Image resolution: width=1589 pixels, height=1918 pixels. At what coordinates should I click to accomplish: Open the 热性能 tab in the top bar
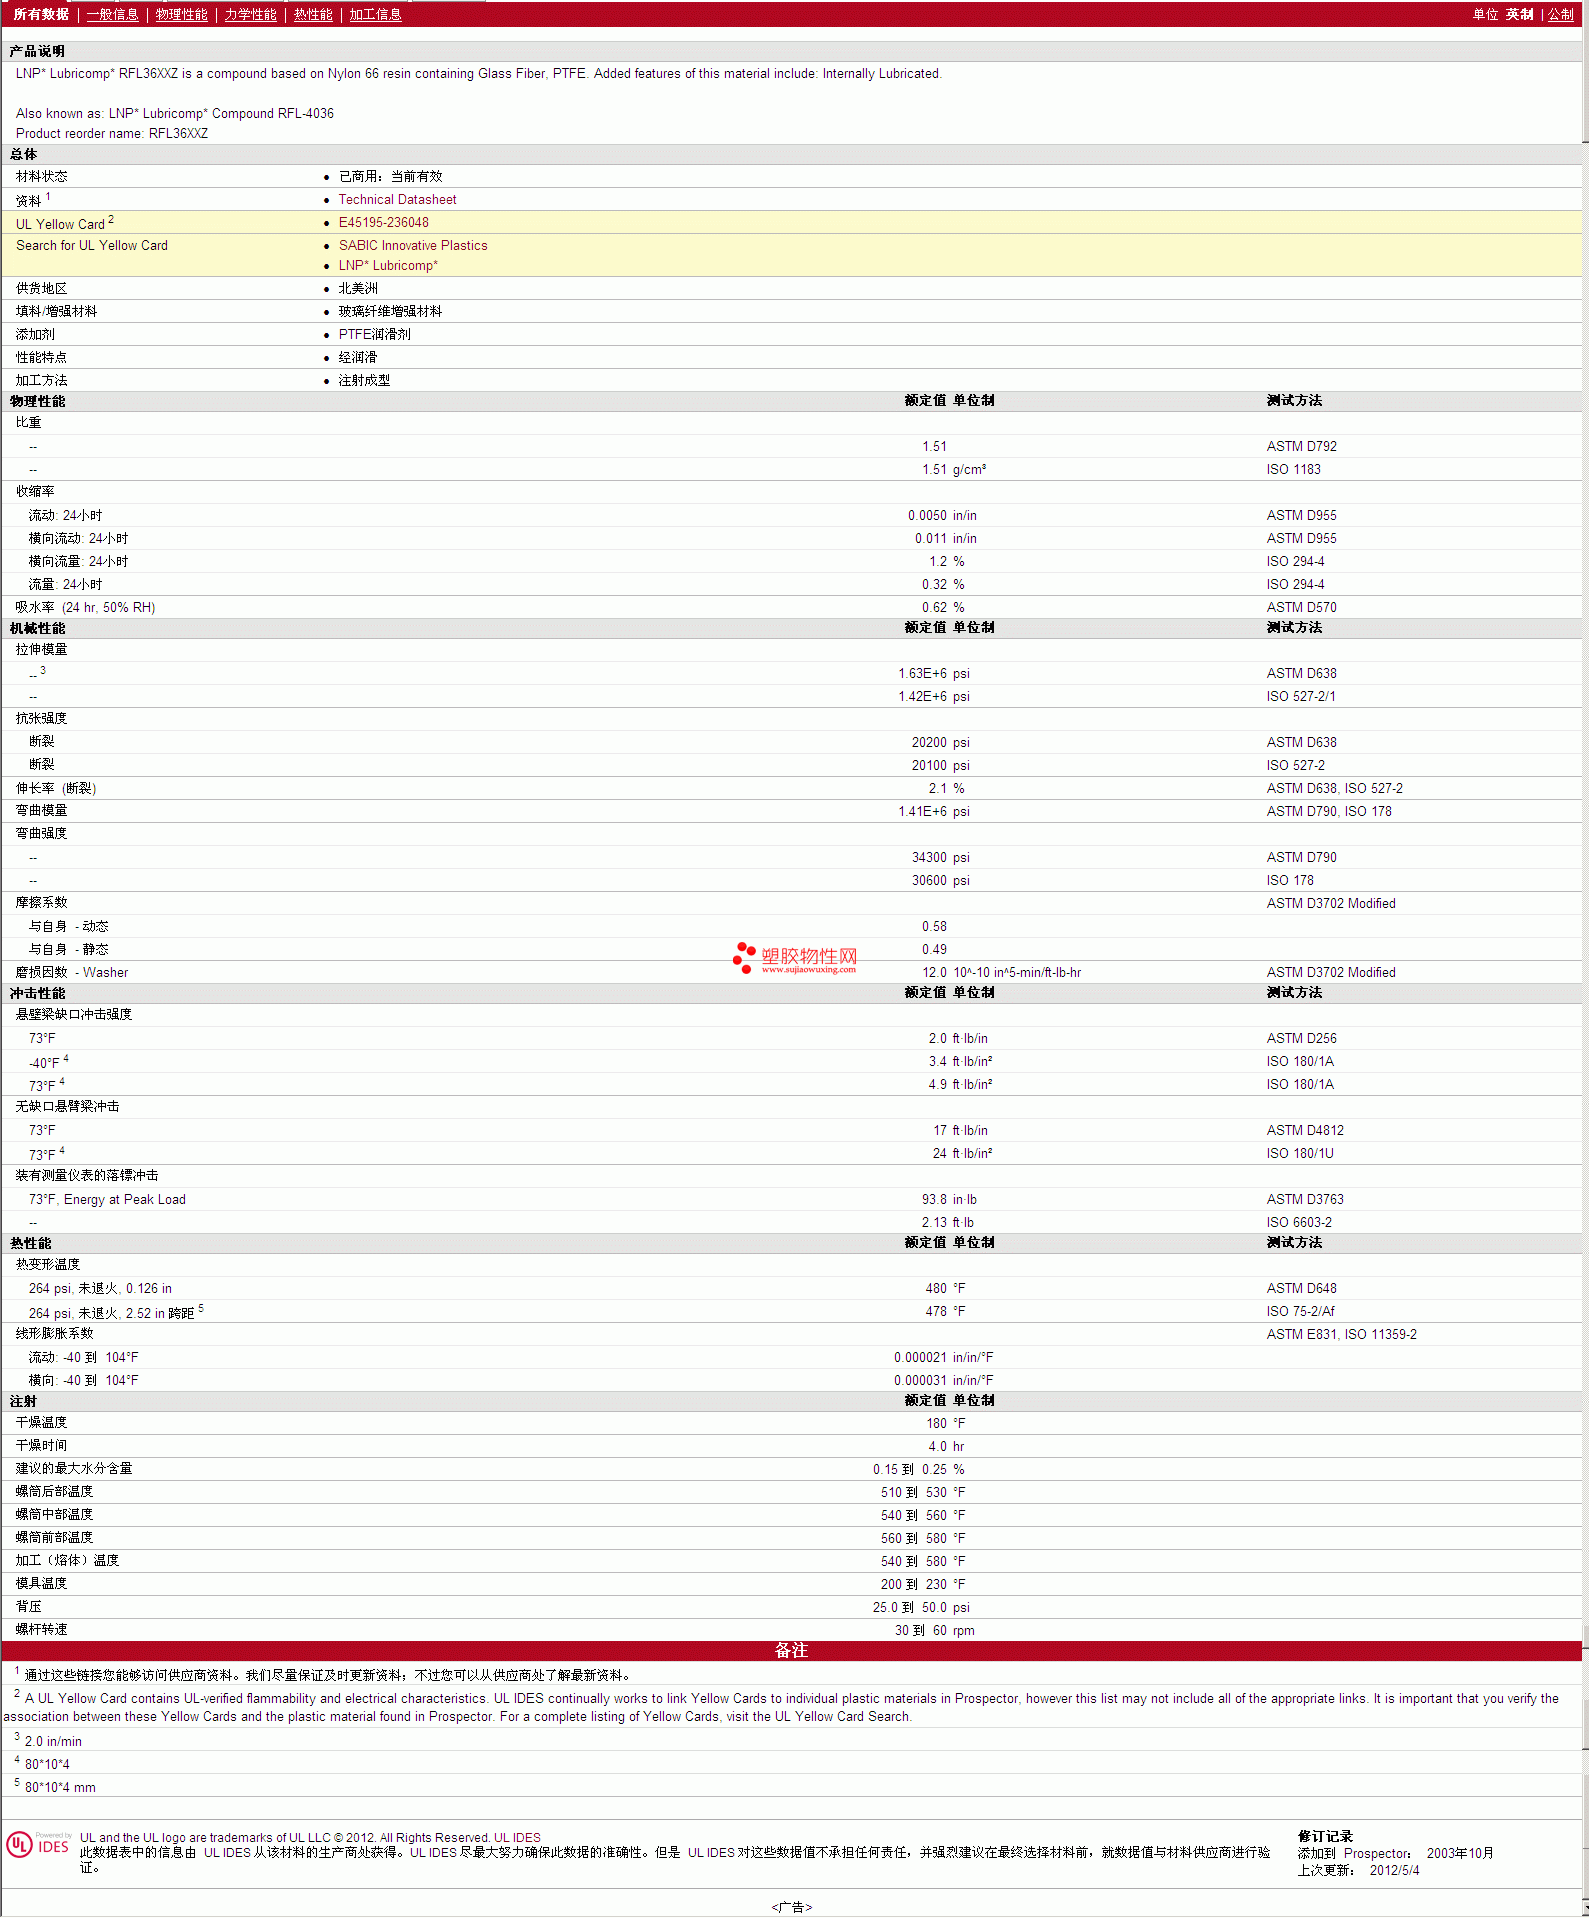[x=313, y=14]
